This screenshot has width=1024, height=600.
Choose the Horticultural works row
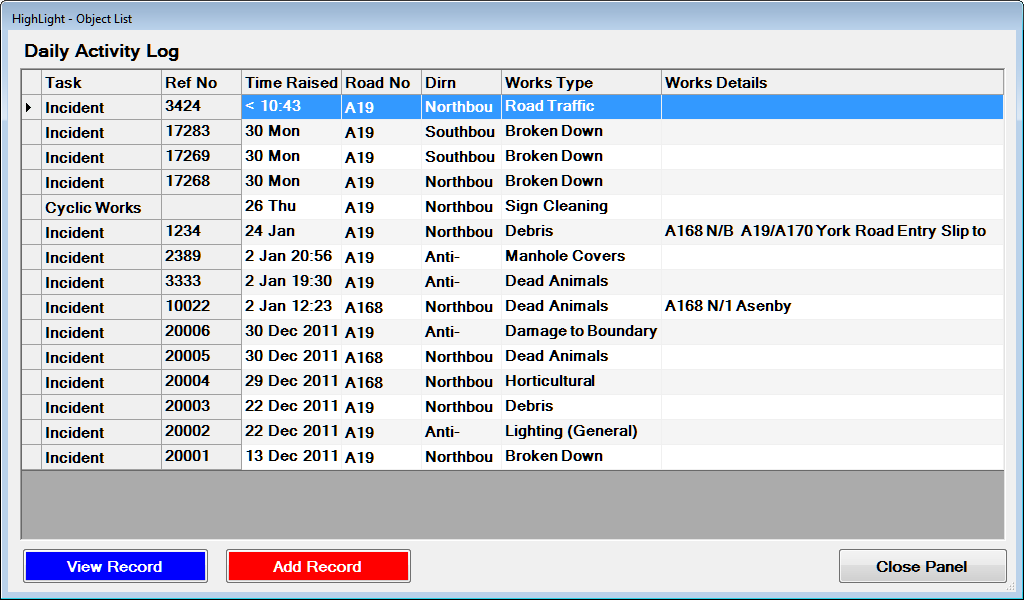click(580, 381)
